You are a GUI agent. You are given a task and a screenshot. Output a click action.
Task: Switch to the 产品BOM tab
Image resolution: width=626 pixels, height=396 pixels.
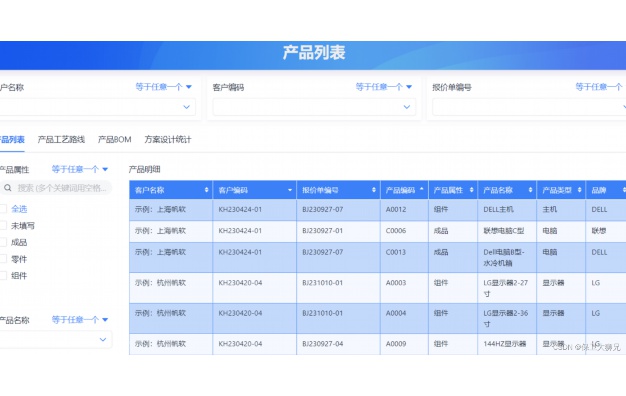tap(115, 139)
